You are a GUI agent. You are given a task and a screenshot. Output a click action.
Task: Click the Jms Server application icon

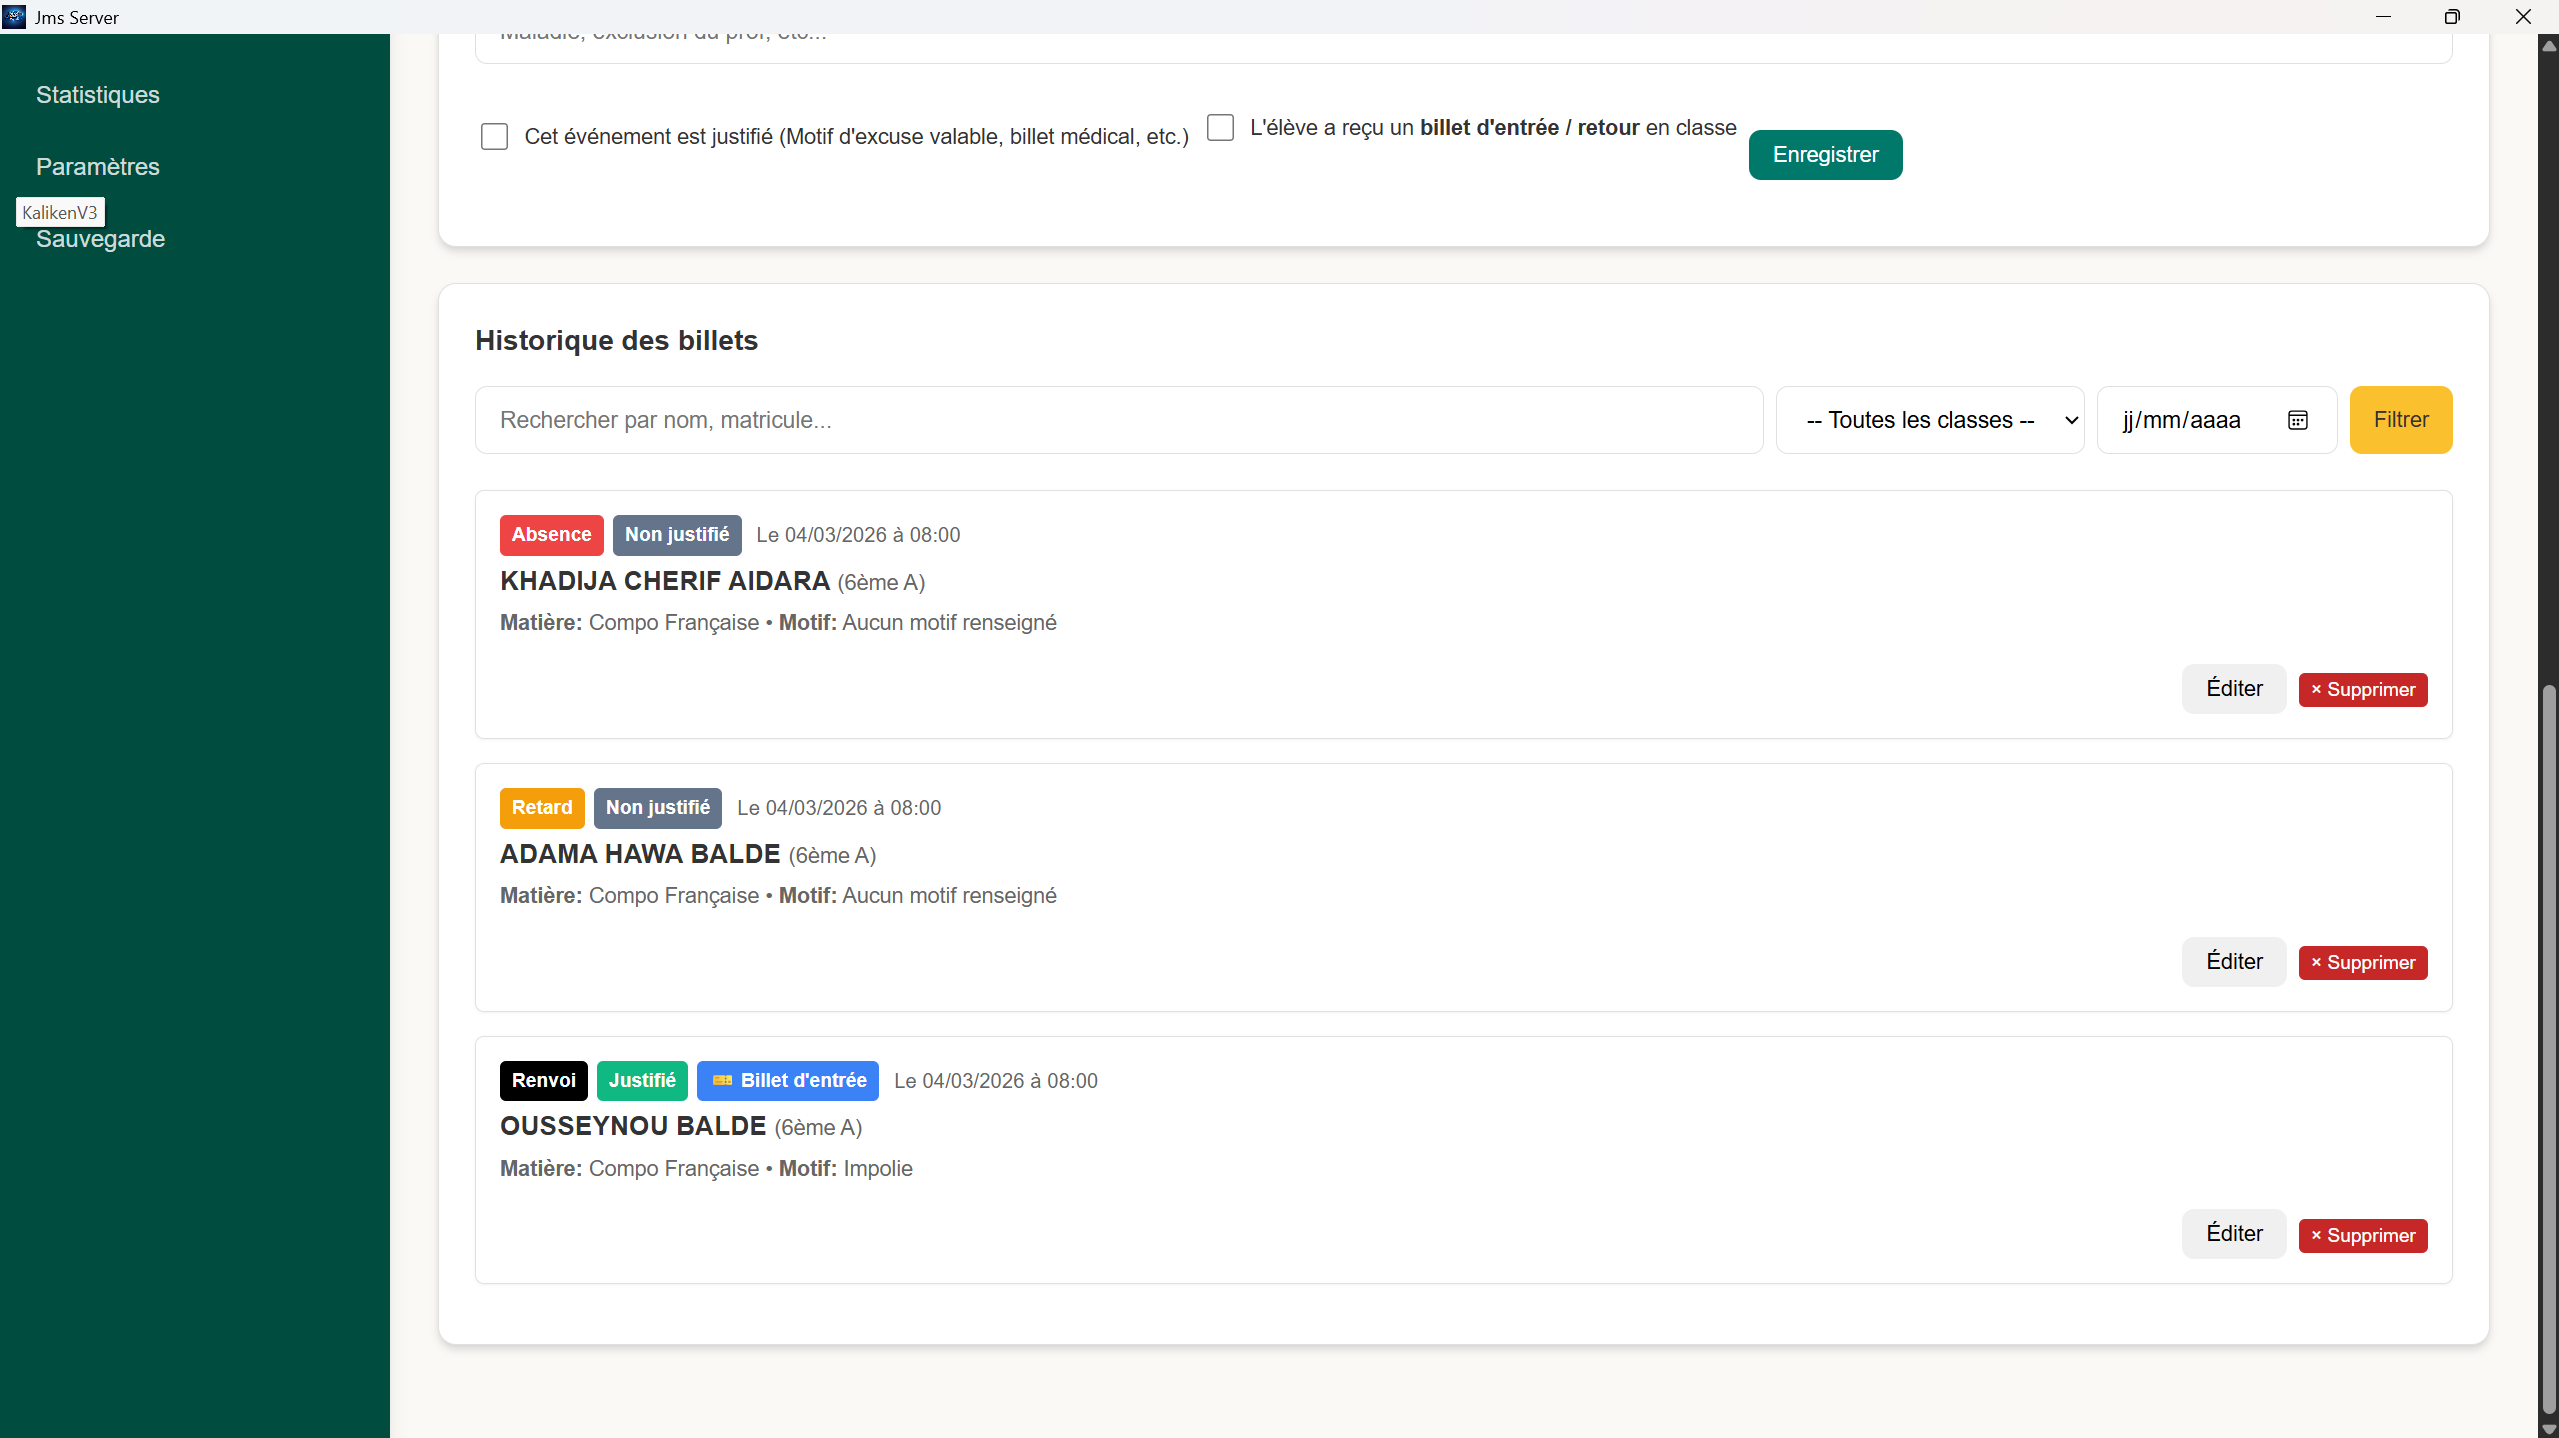click(x=14, y=16)
